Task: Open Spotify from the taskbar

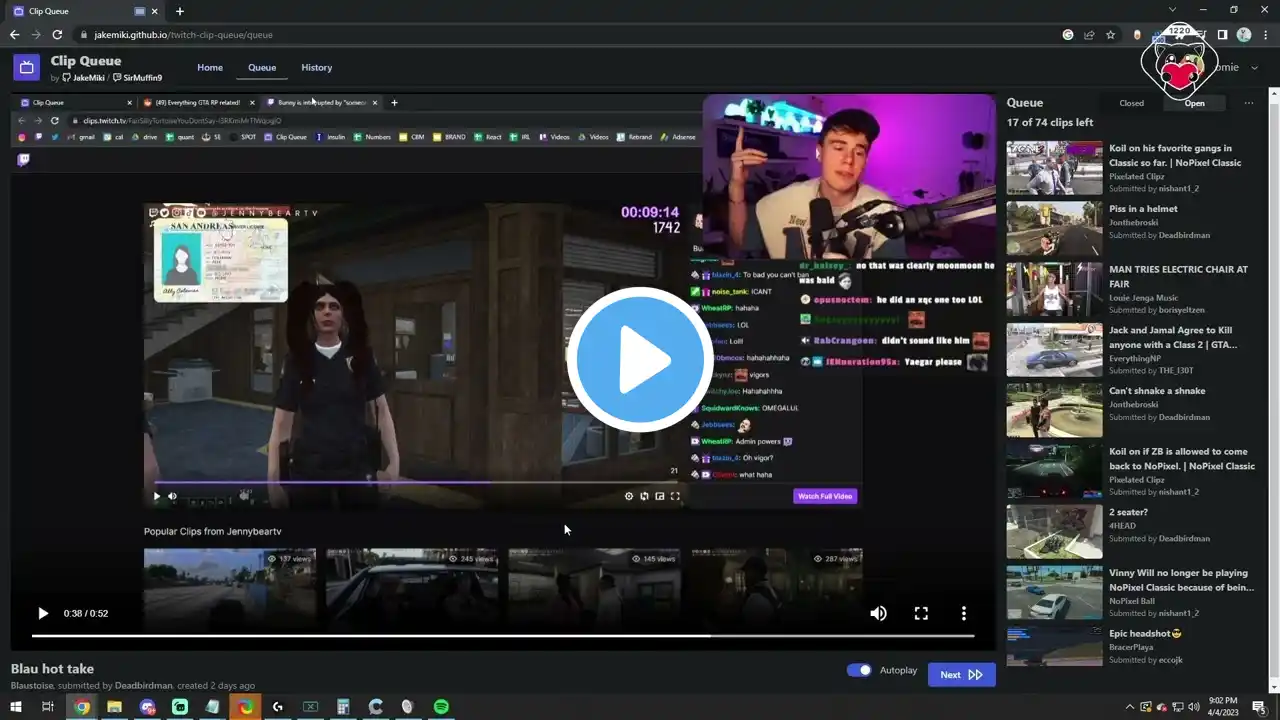Action: (x=441, y=707)
